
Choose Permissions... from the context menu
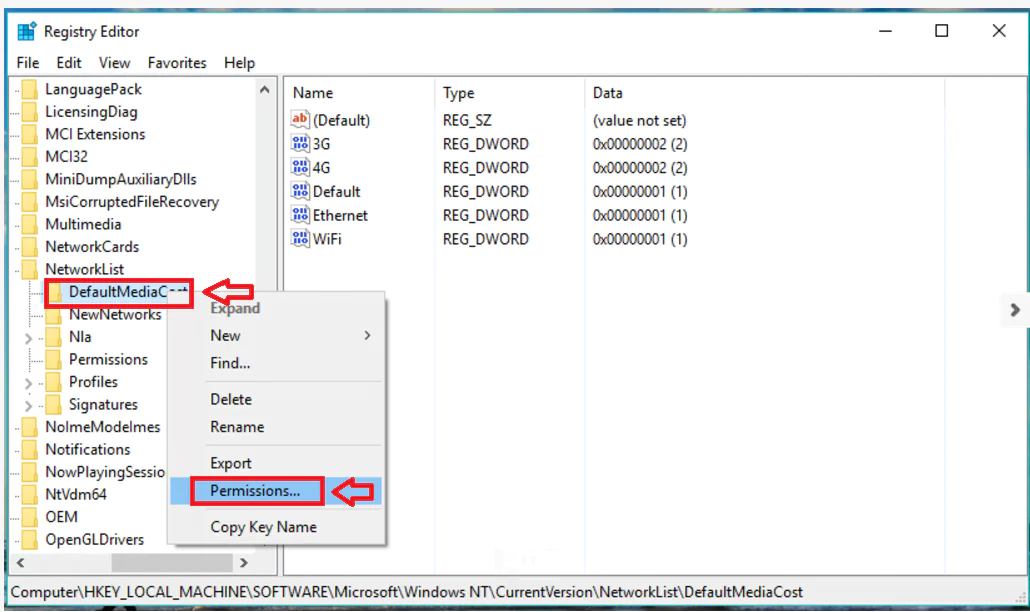click(x=255, y=491)
